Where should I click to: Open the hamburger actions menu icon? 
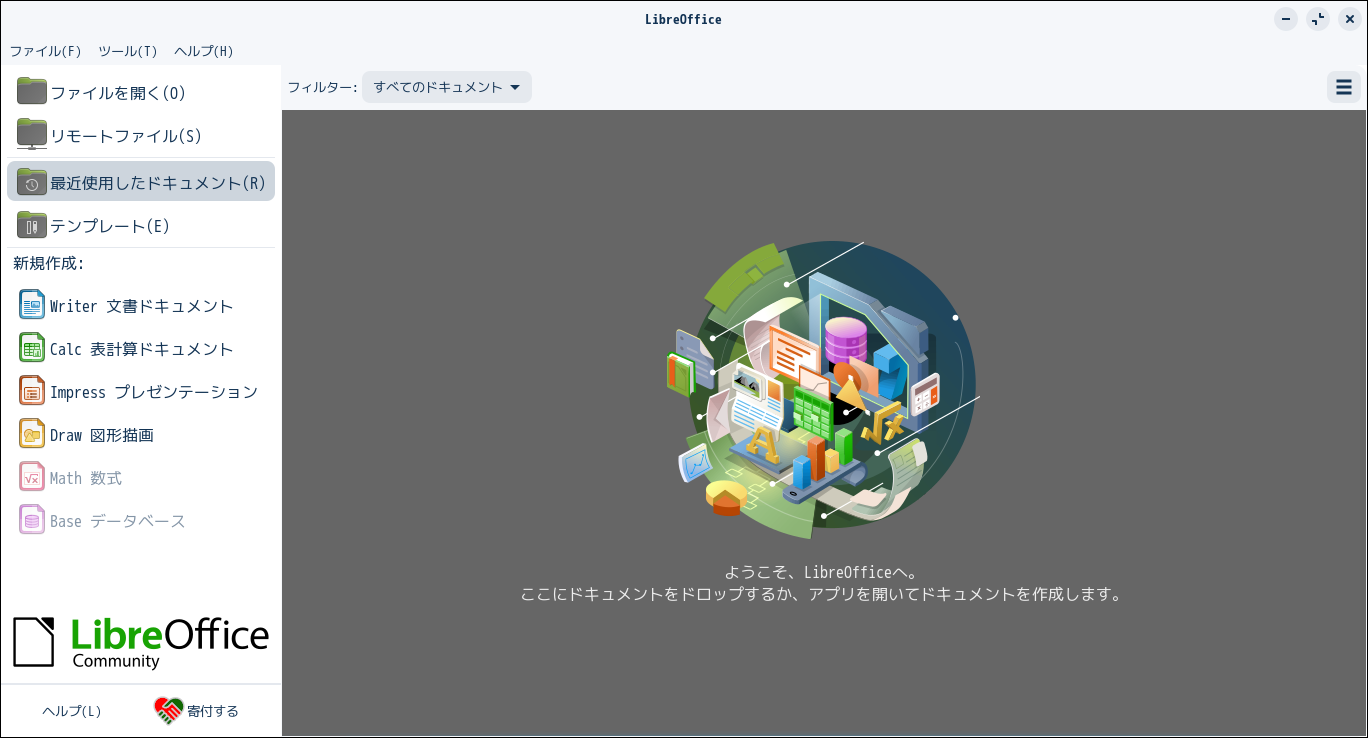click(1344, 87)
